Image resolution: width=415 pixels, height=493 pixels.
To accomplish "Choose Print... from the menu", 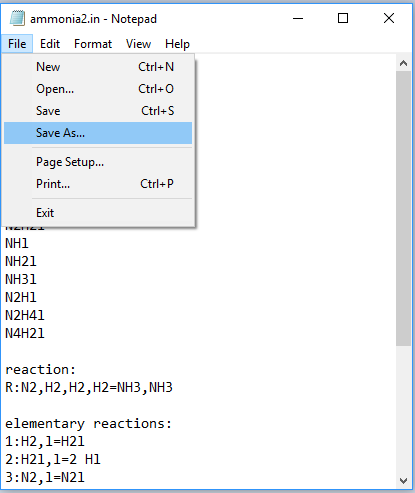I will tap(98, 184).
